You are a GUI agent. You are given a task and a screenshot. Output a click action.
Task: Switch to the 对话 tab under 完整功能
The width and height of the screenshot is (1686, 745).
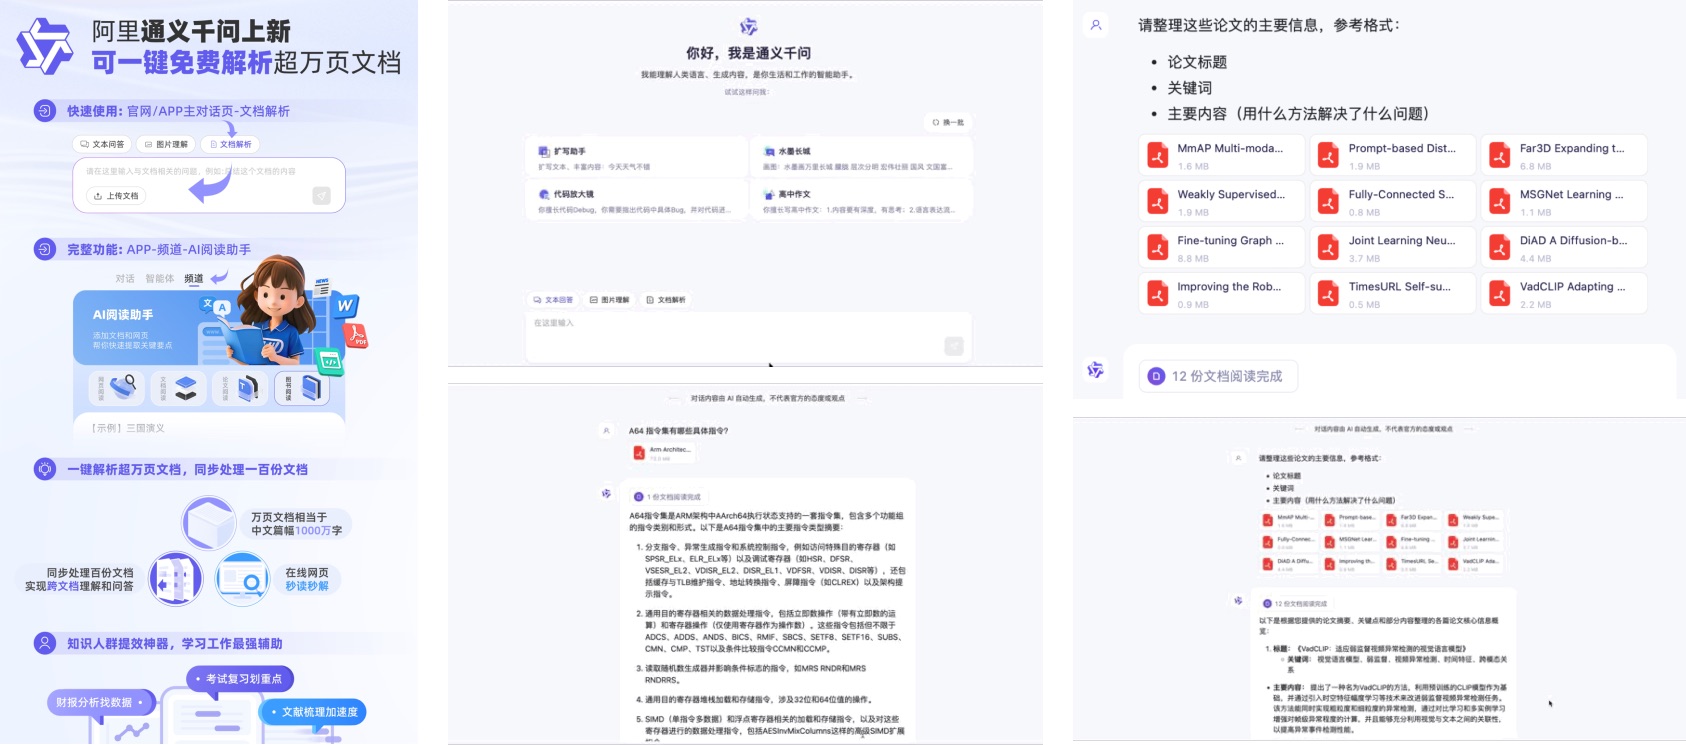click(125, 278)
